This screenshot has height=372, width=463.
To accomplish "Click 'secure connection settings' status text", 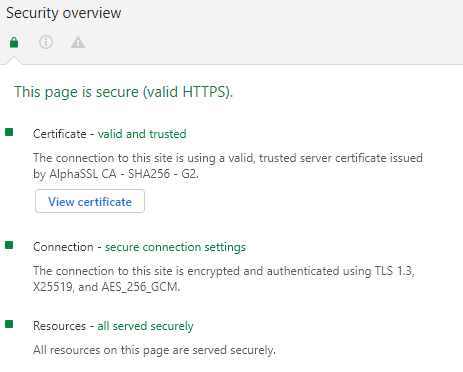I will click(175, 247).
